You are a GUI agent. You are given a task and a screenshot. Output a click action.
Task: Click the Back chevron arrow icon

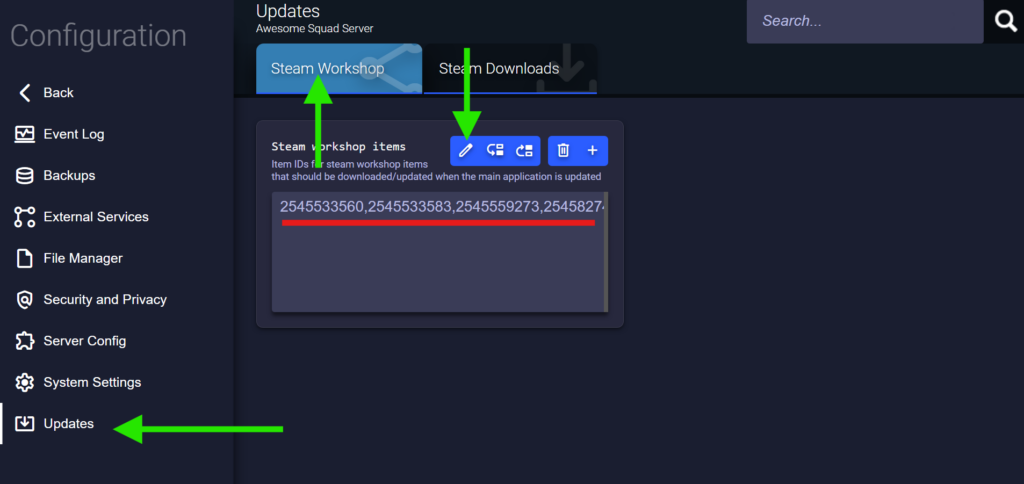pos(25,93)
